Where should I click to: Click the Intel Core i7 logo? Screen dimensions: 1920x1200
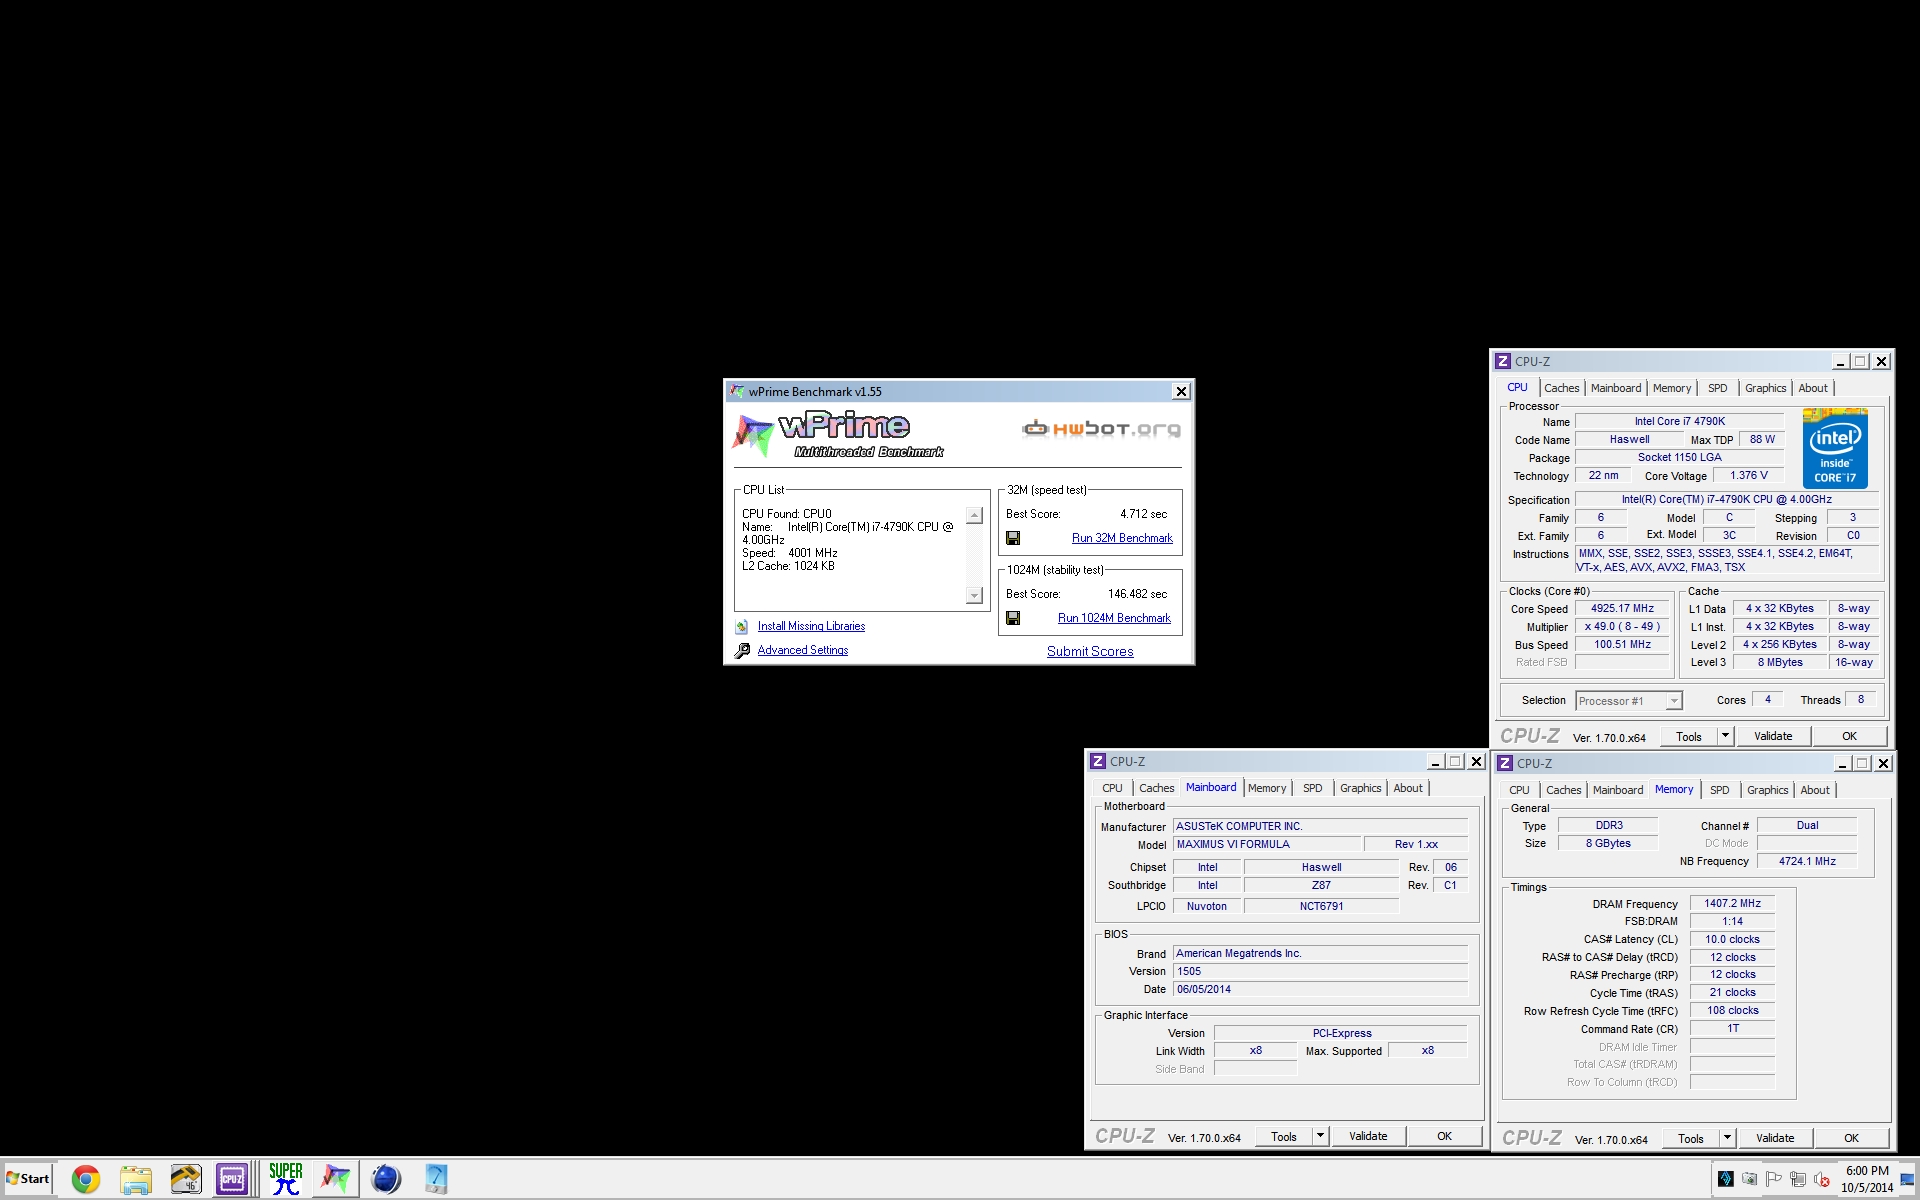pos(1835,448)
